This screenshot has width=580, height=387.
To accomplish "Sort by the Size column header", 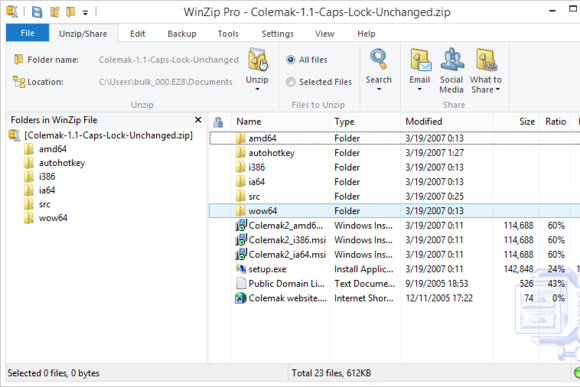I will pos(527,122).
